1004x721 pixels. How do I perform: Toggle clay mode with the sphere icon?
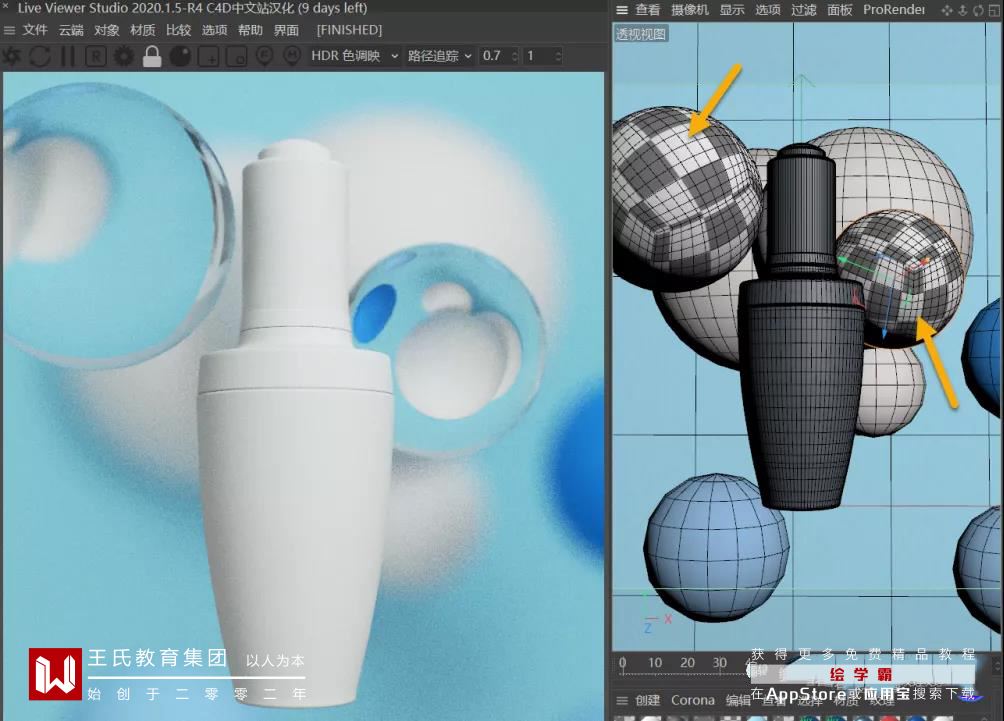pos(180,56)
